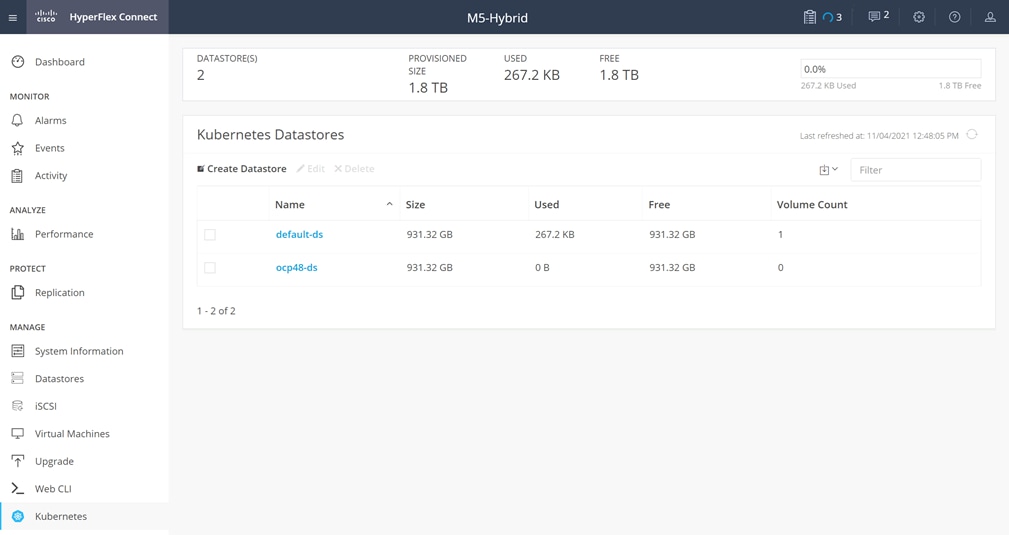Refresh the Kubernetes Datastores list
1009x535 pixels.
[972, 135]
